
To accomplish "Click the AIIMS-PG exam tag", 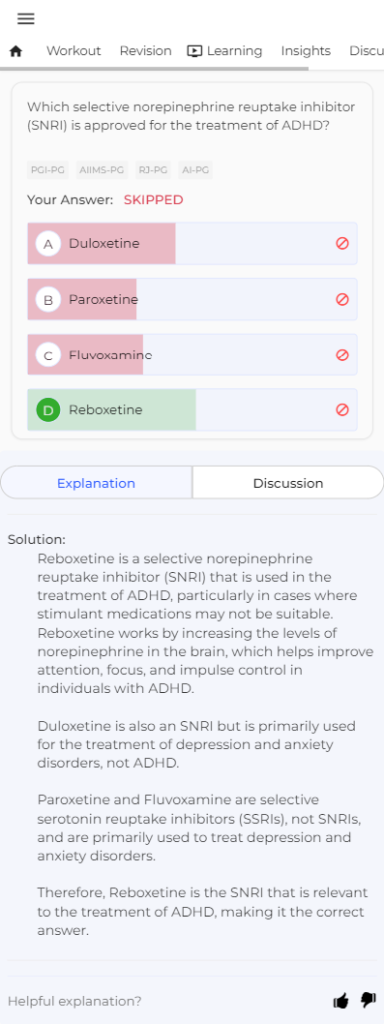I will click(102, 170).
